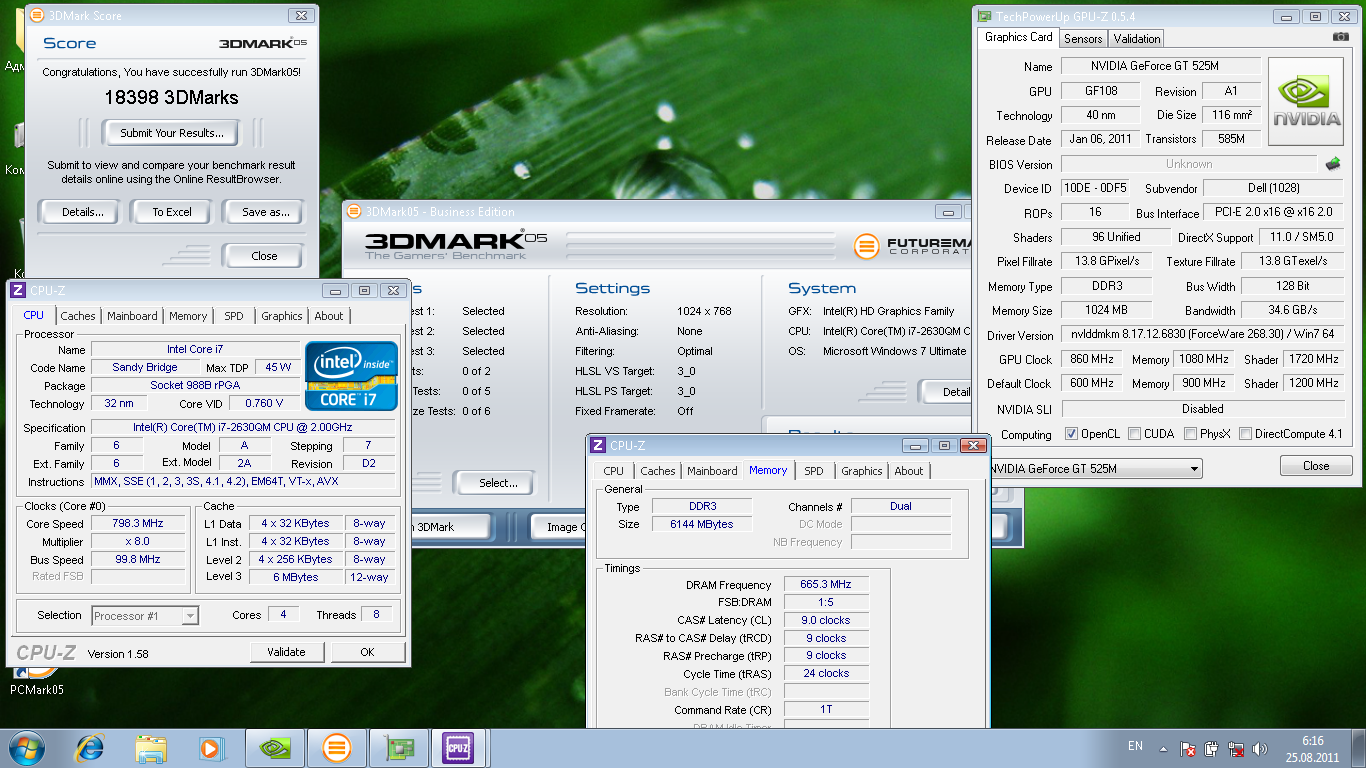Click the Details... button in 3DMark Score
The image size is (1366, 768).
tap(82, 212)
